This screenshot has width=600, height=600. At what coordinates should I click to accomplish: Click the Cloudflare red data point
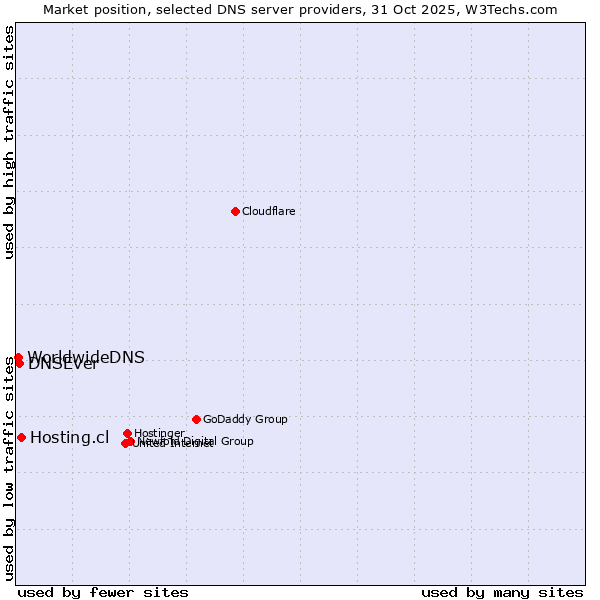(x=235, y=211)
